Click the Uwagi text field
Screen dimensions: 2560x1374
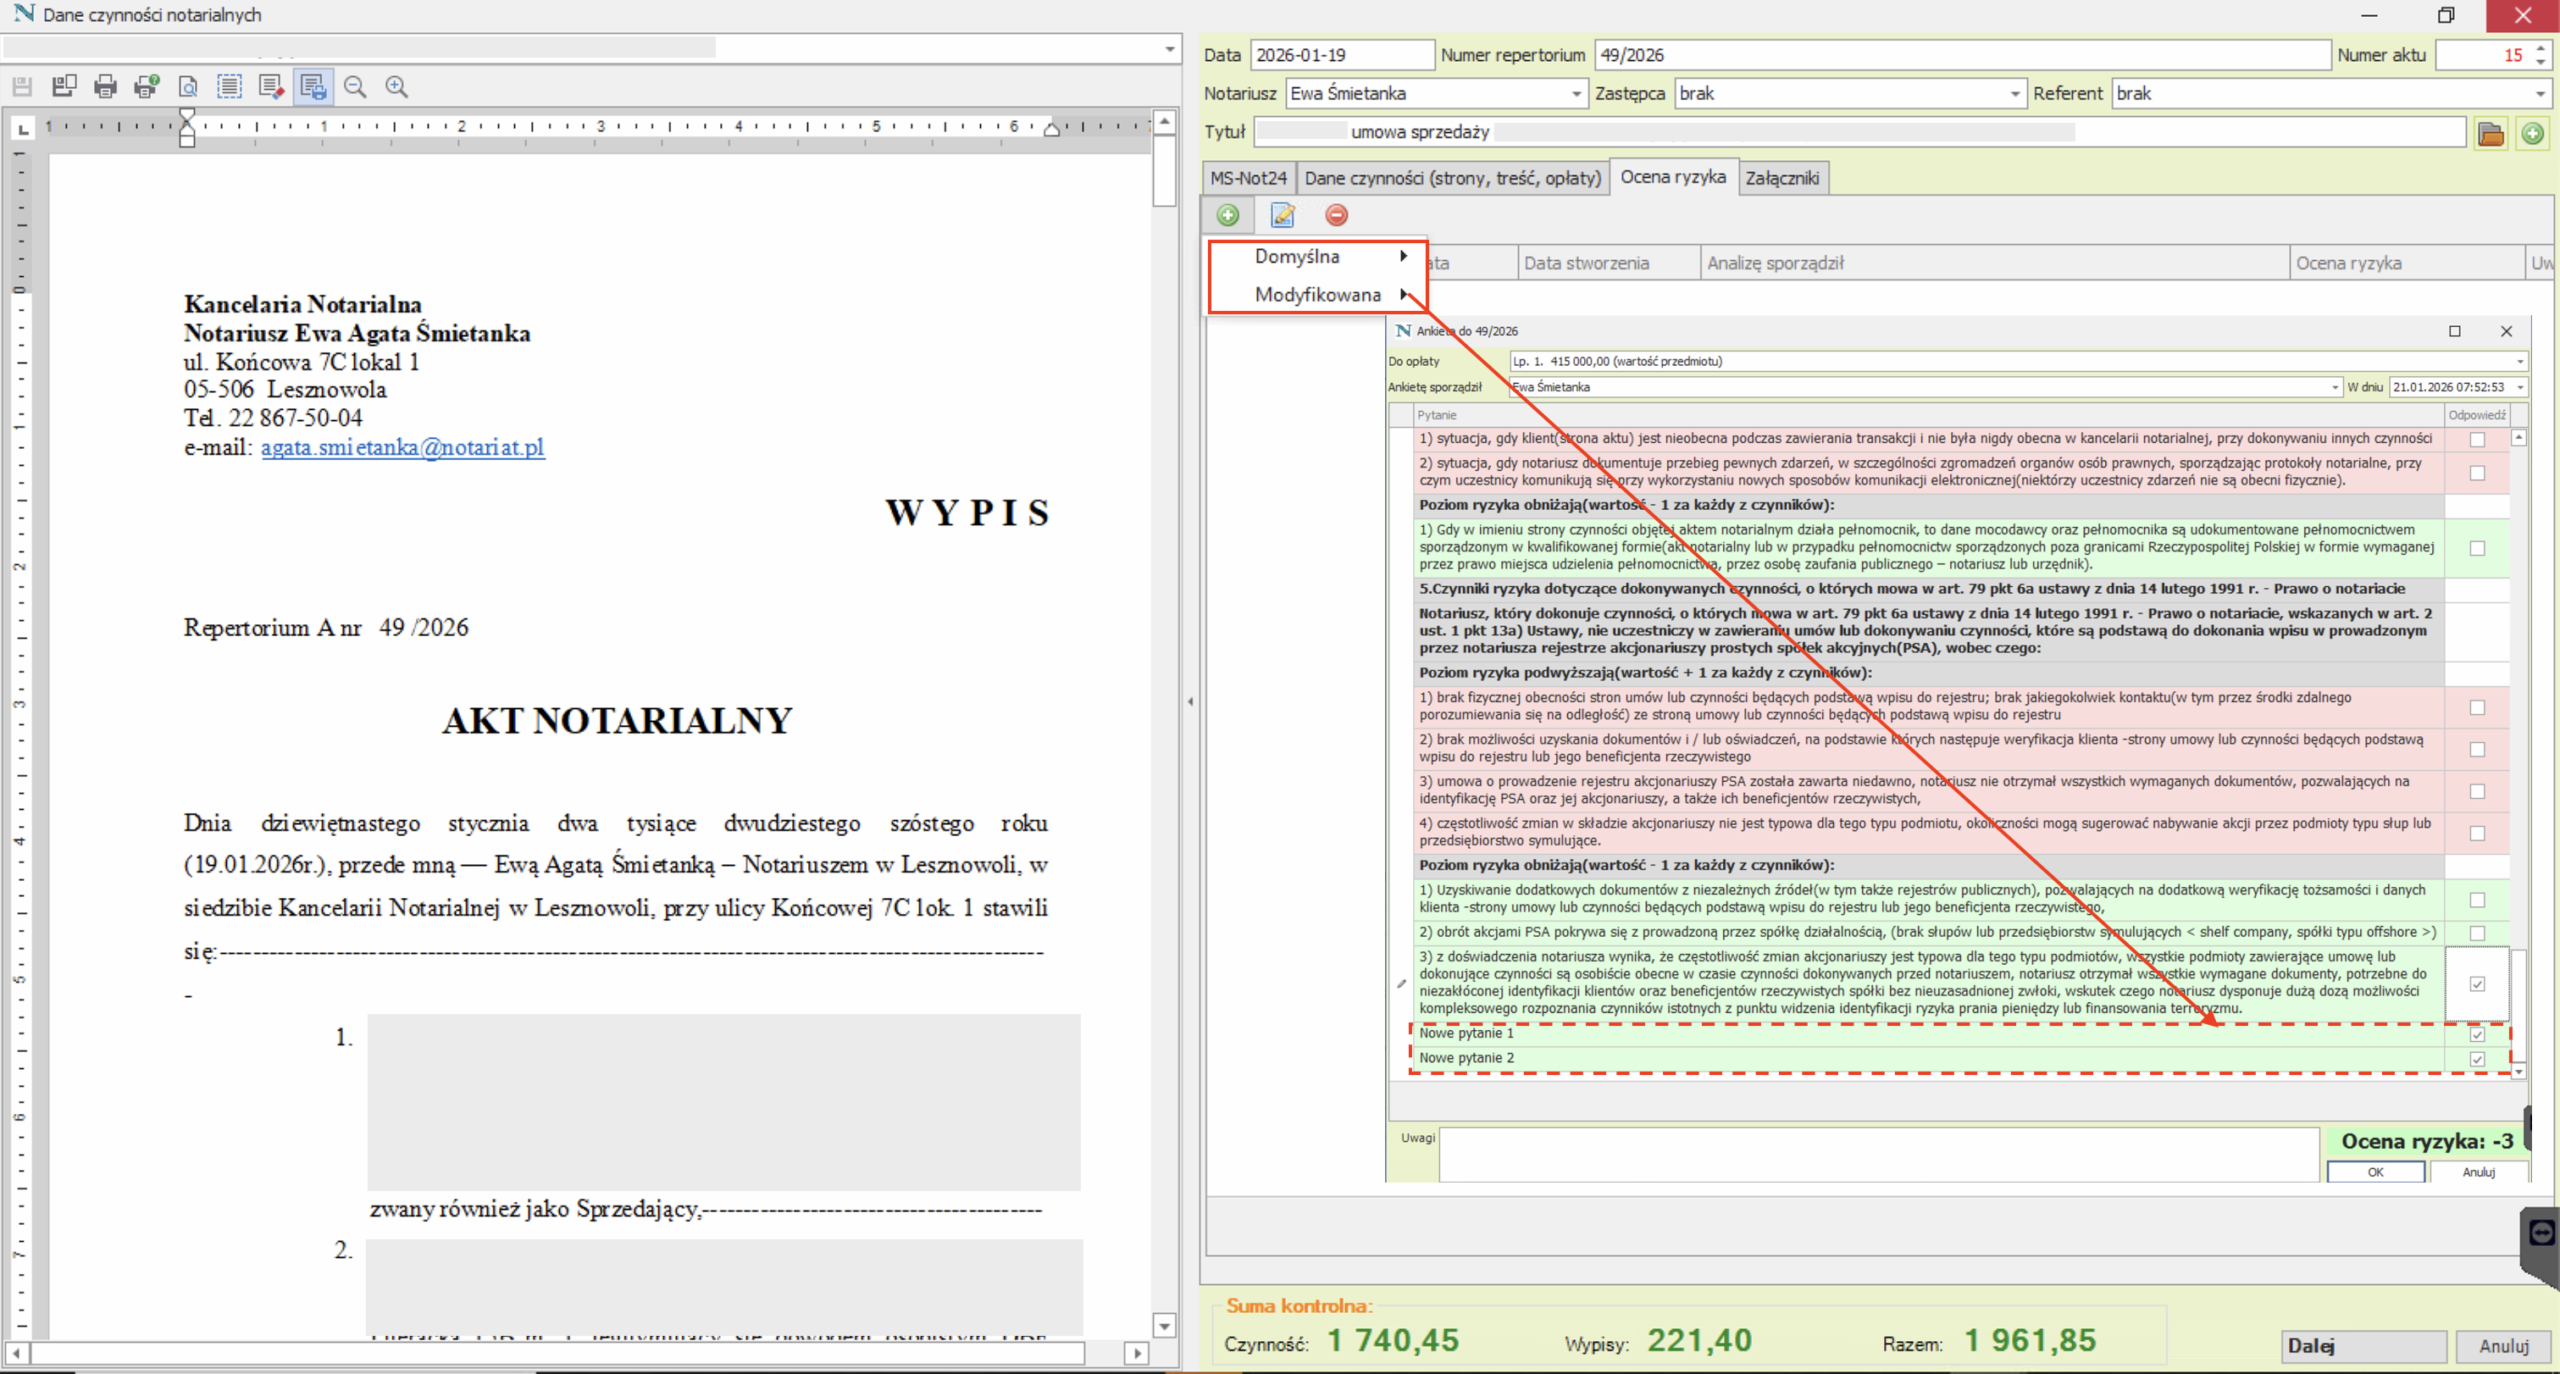point(1878,1154)
